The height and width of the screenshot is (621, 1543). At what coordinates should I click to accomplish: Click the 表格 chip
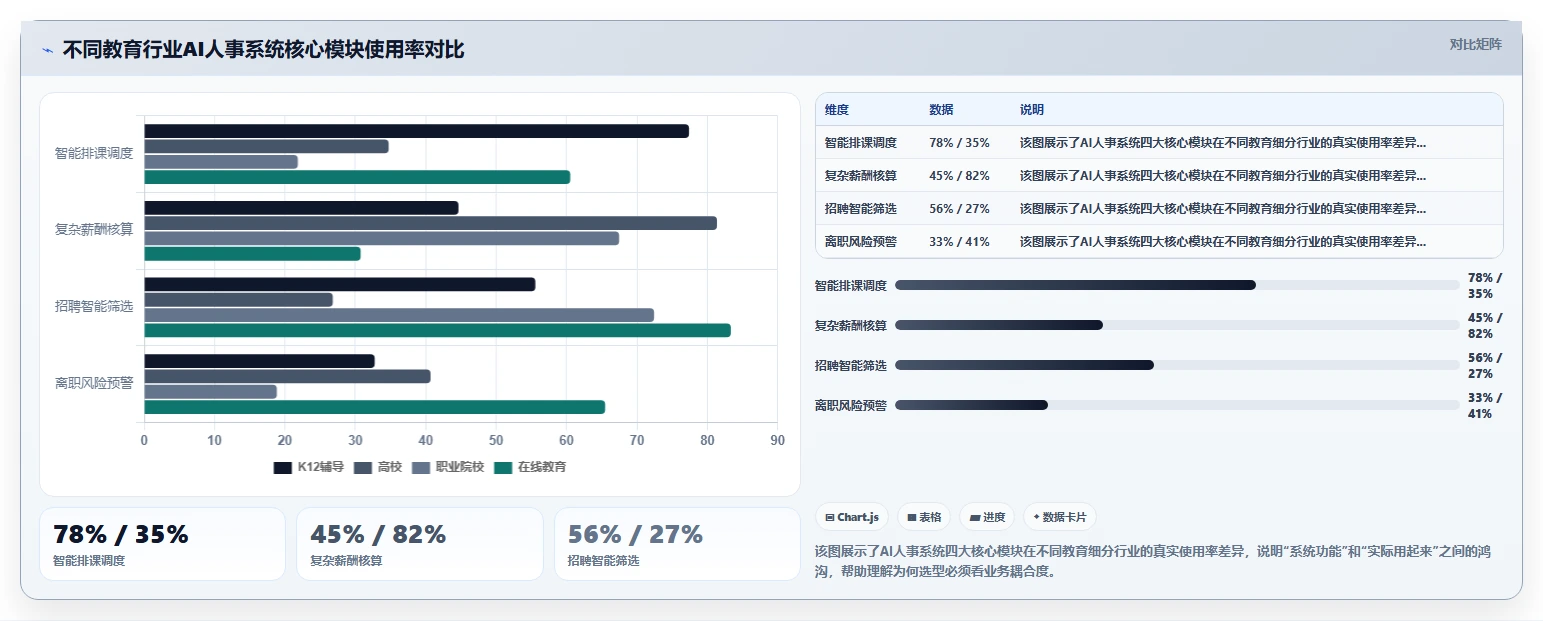coord(924,517)
